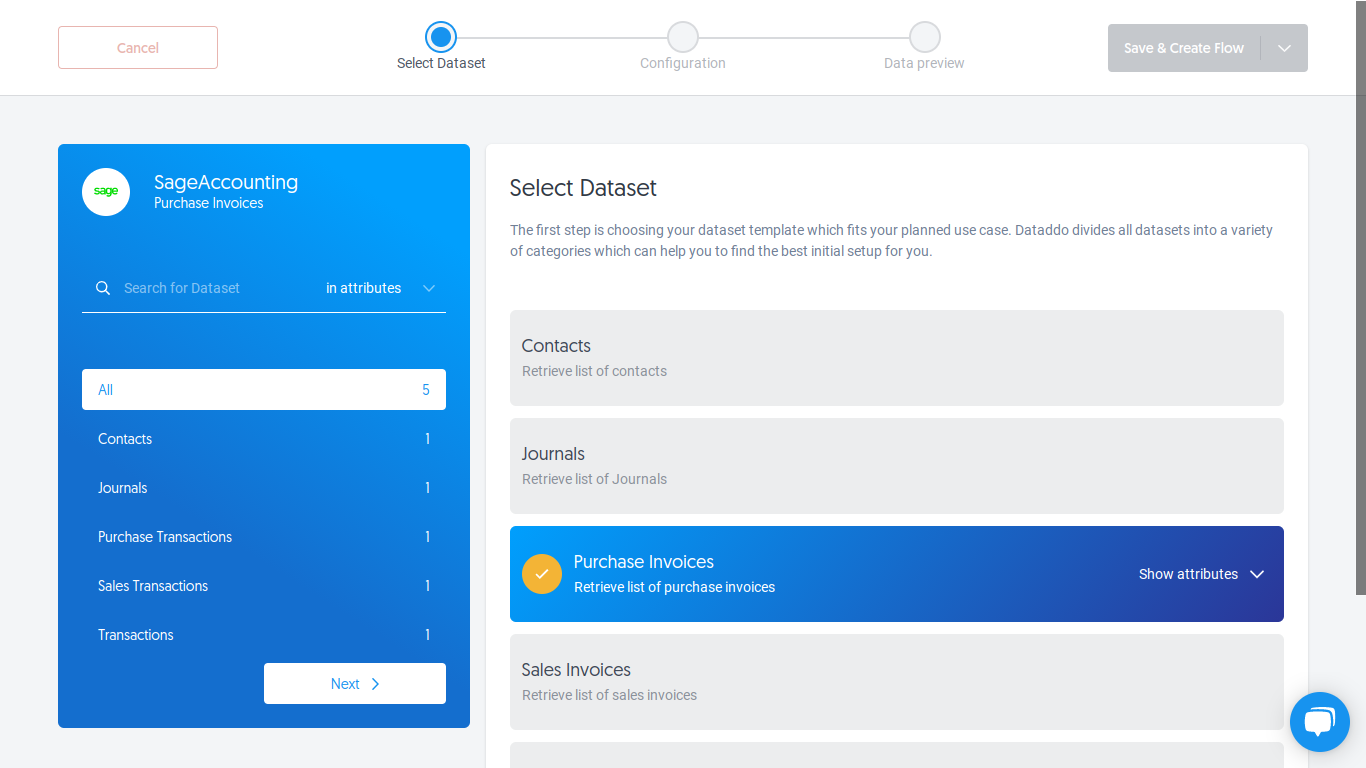The width and height of the screenshot is (1366, 768).
Task: Click the count 5 beside All
Action: tap(426, 390)
